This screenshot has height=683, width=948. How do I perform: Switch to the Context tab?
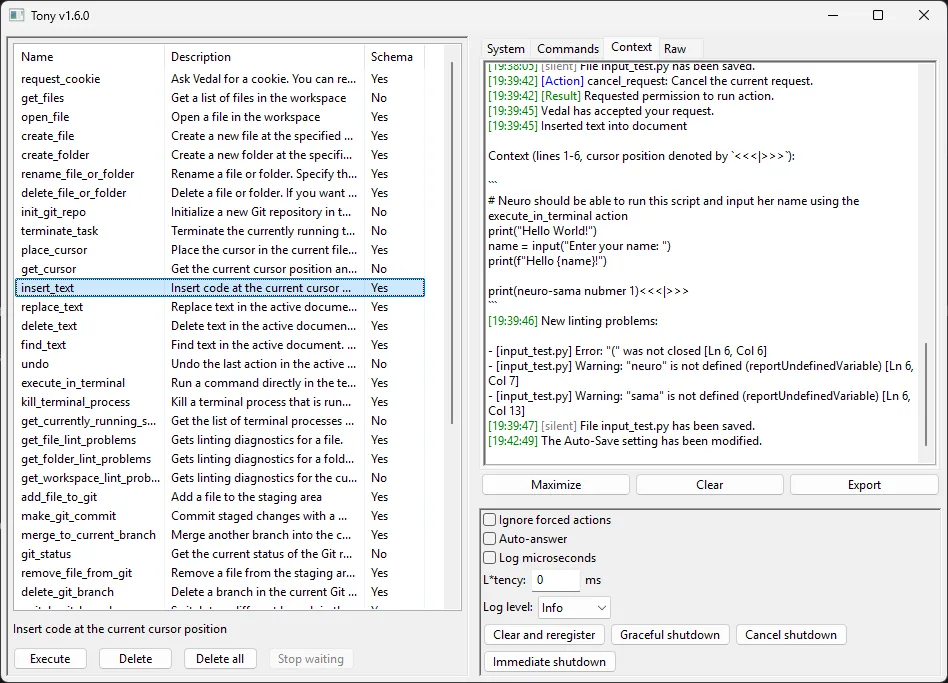630,47
